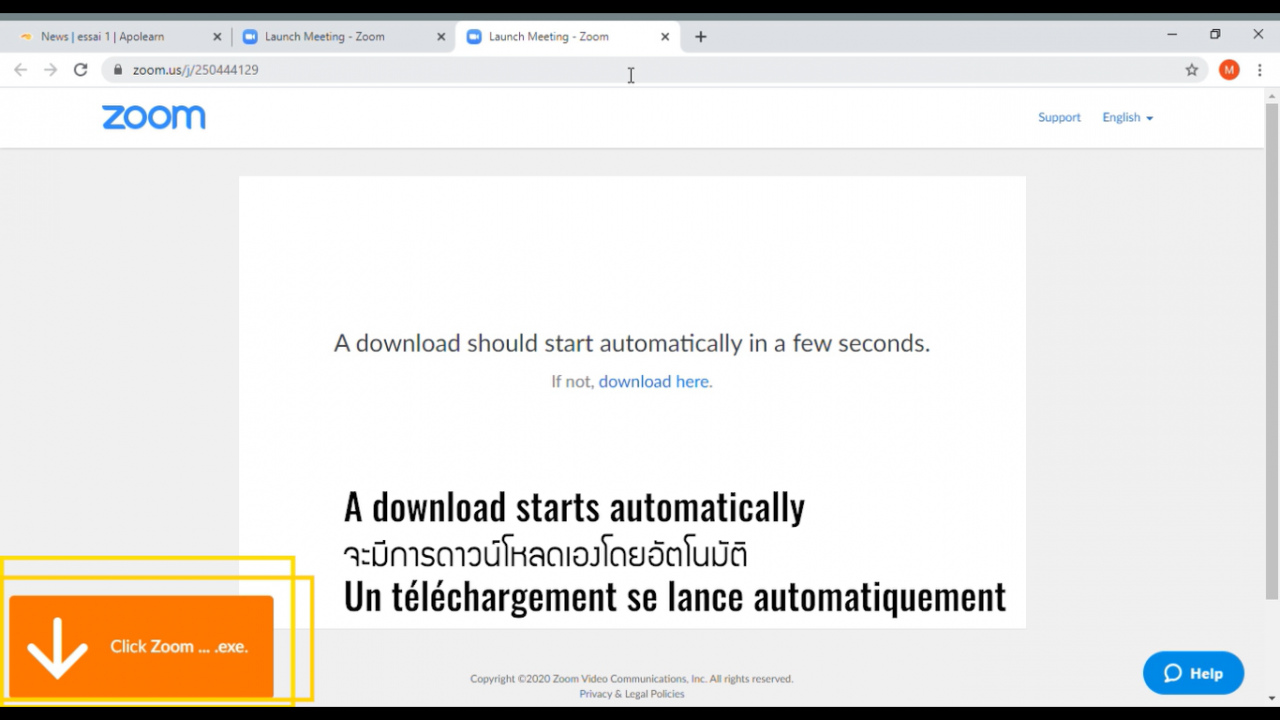The height and width of the screenshot is (720, 1280).
Task: Minimize the Chrome window
Action: click(x=1172, y=35)
